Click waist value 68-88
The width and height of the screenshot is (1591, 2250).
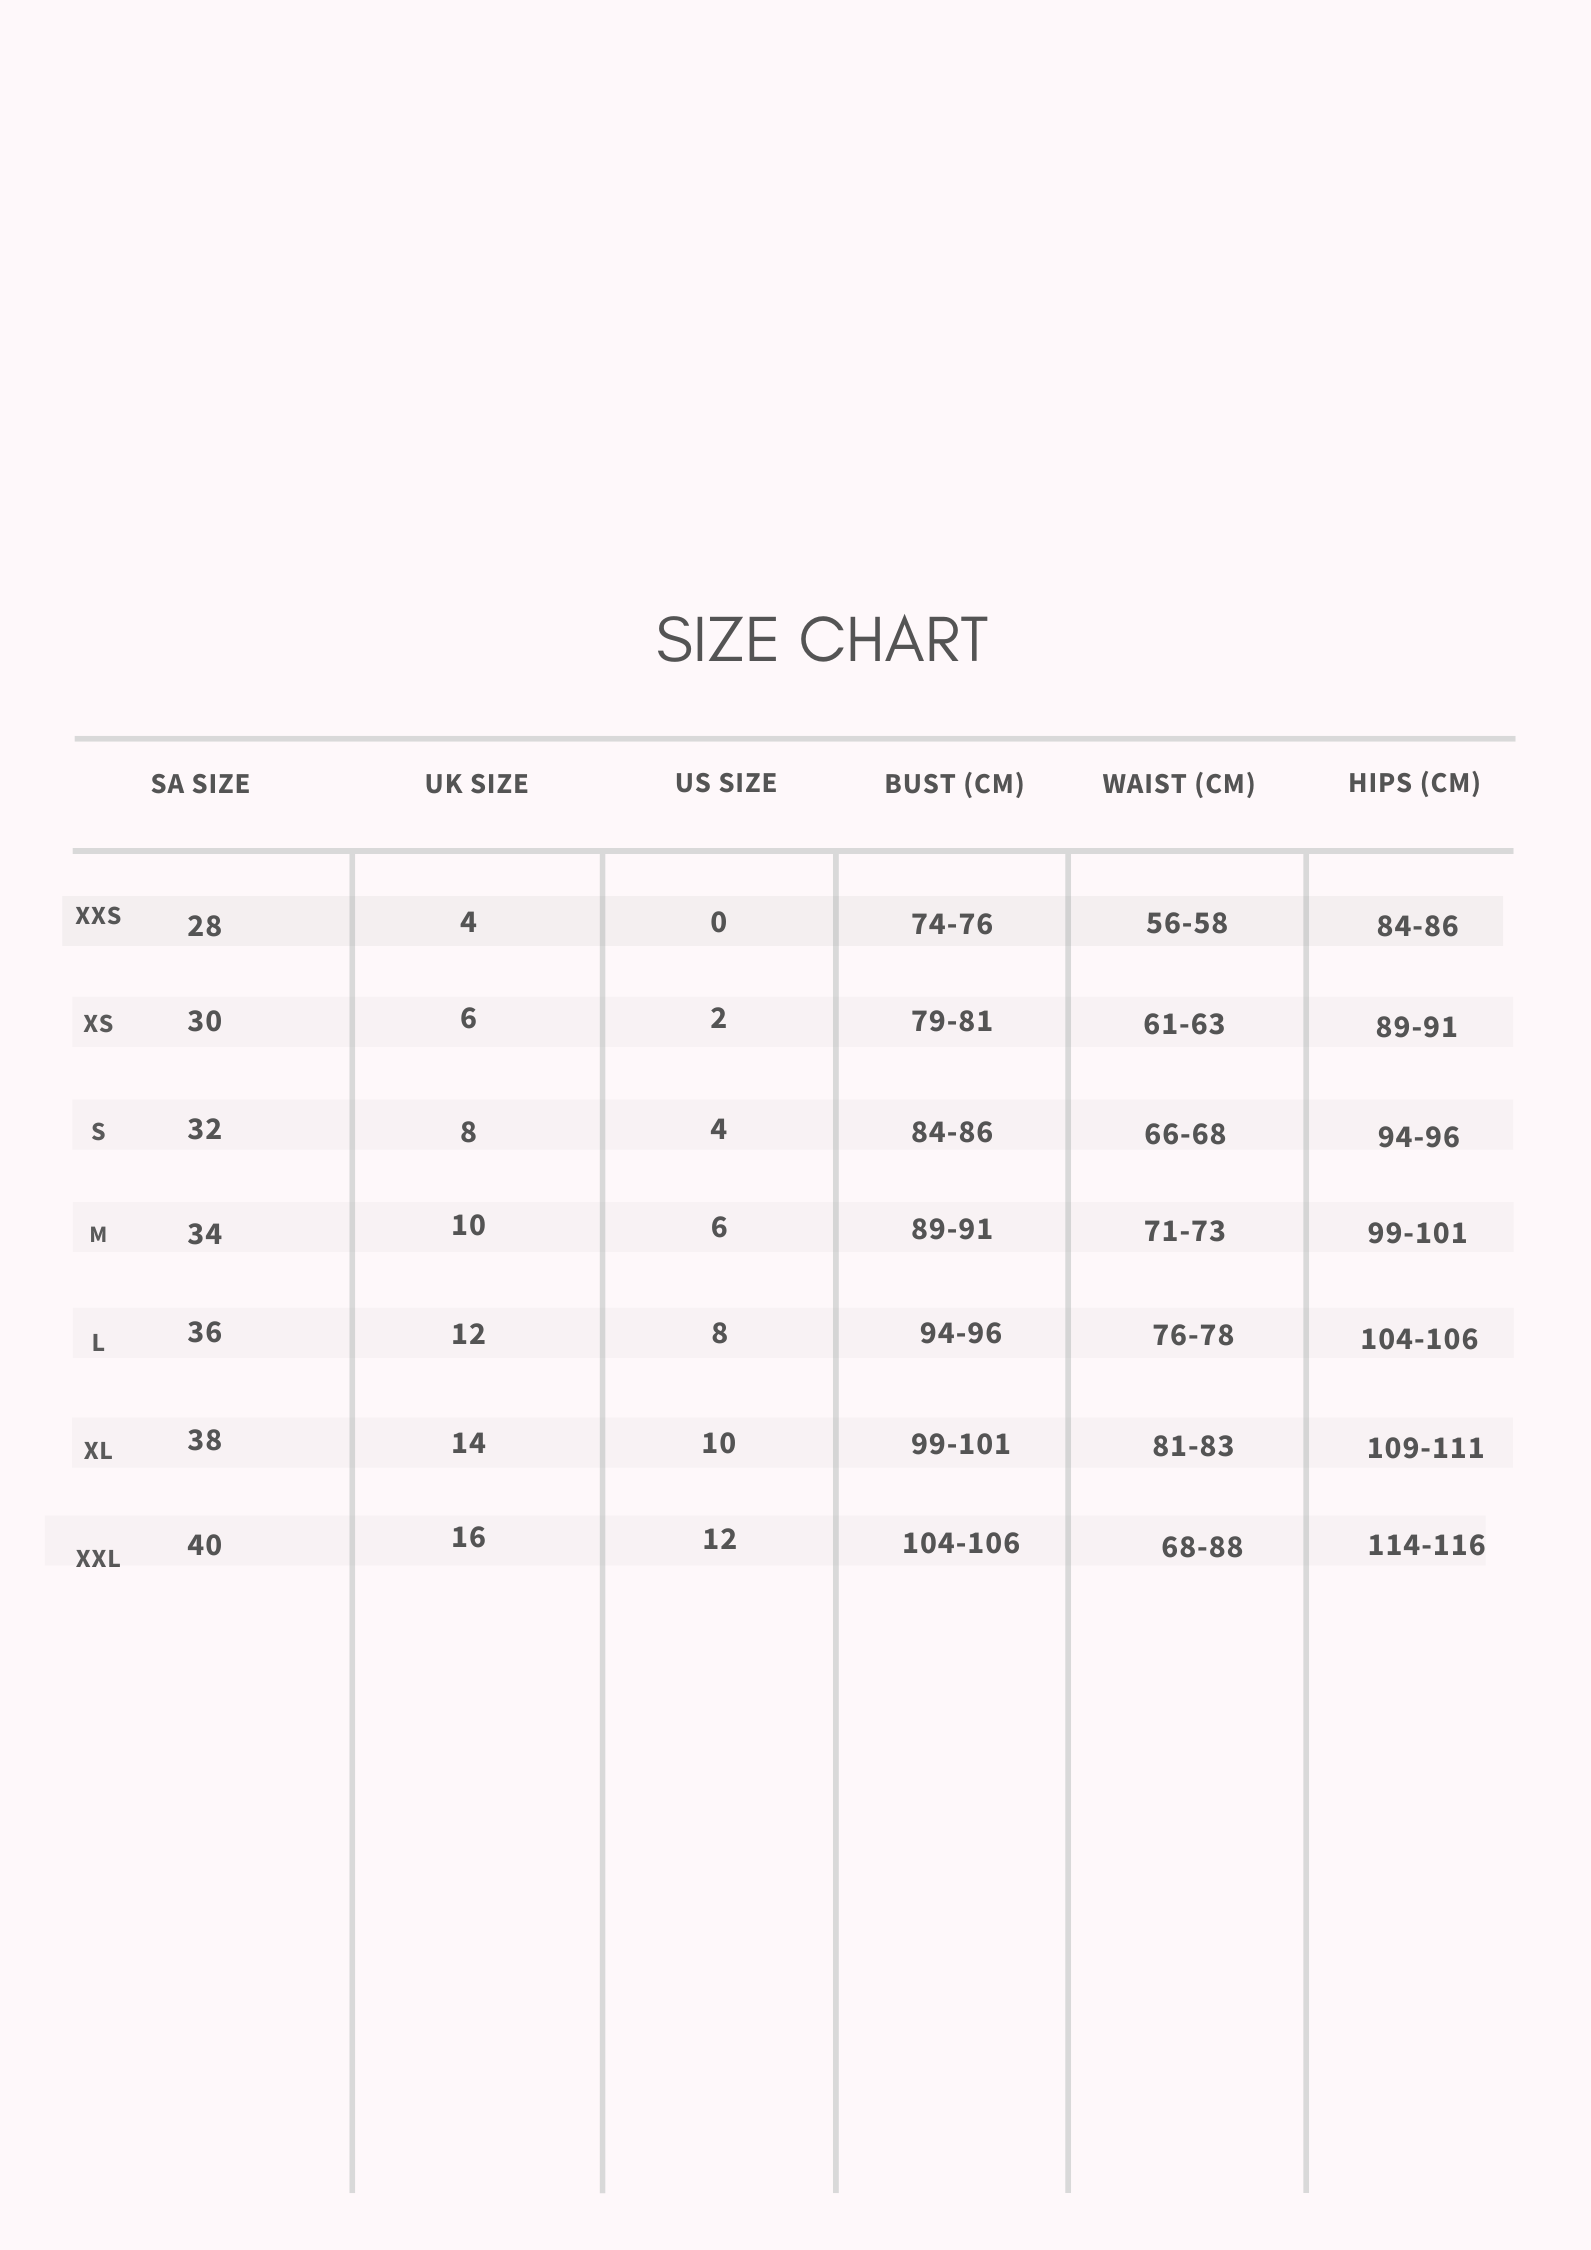(1201, 1548)
